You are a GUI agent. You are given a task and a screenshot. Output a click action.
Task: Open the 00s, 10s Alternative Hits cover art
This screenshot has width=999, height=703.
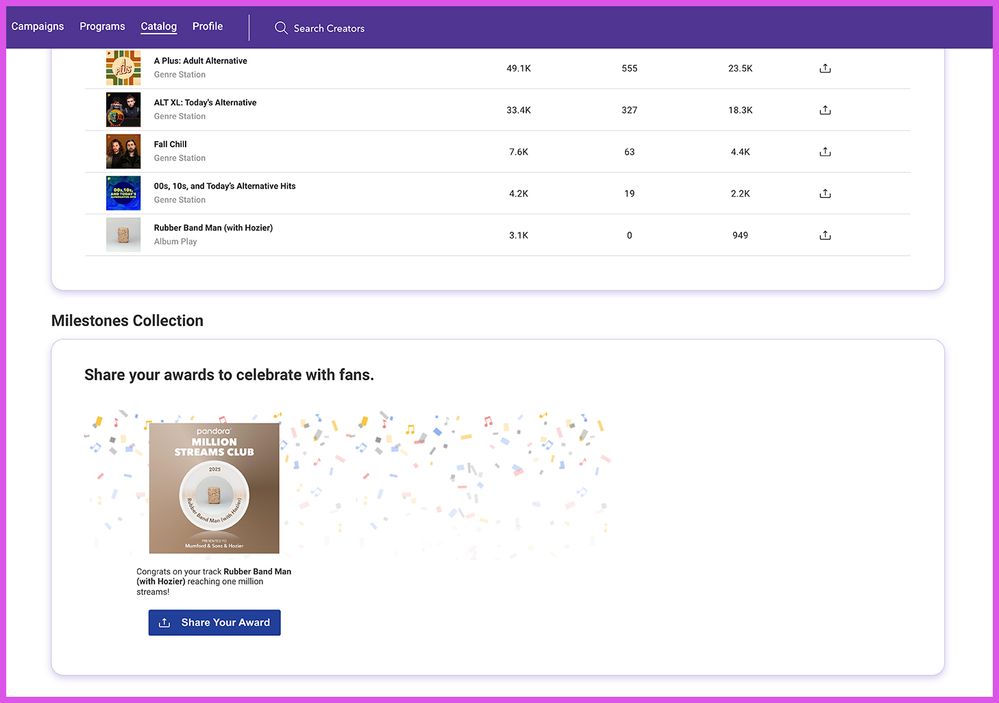click(123, 193)
